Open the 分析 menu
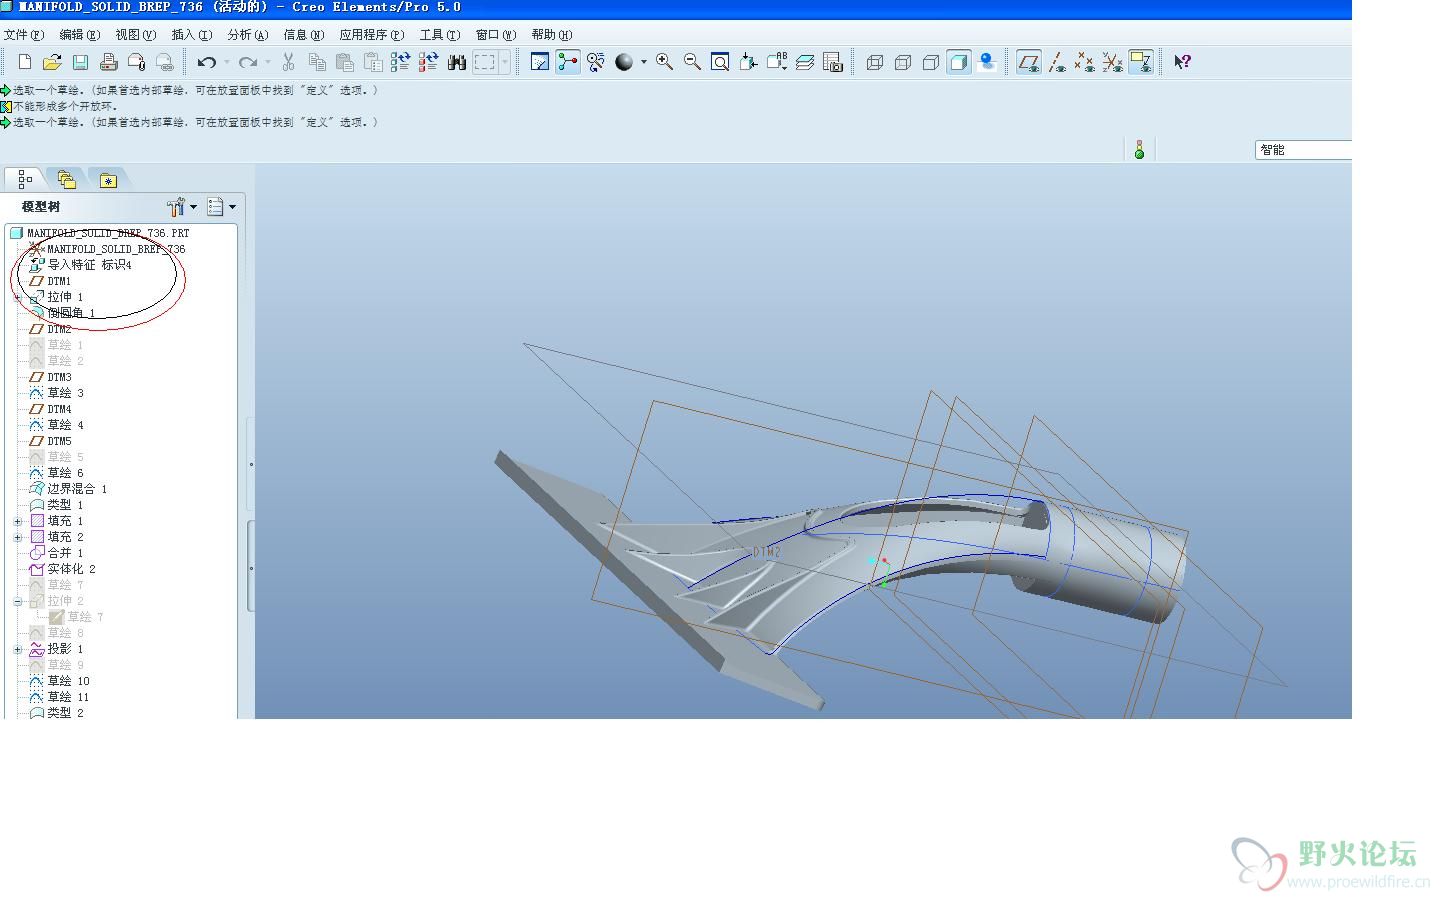Screen dimensions: 1440x900 click(247, 34)
